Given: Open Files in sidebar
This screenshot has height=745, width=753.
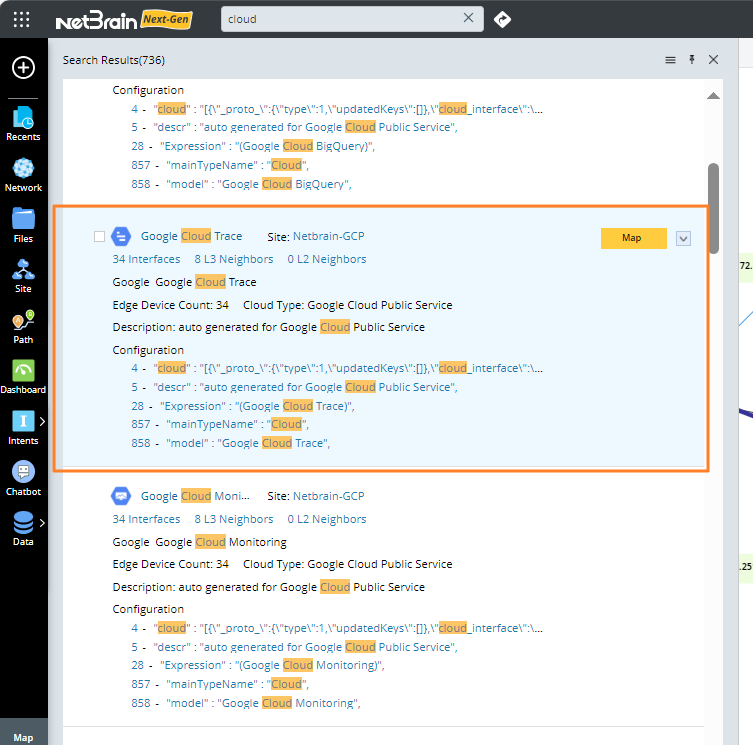Looking at the screenshot, I should 23,226.
